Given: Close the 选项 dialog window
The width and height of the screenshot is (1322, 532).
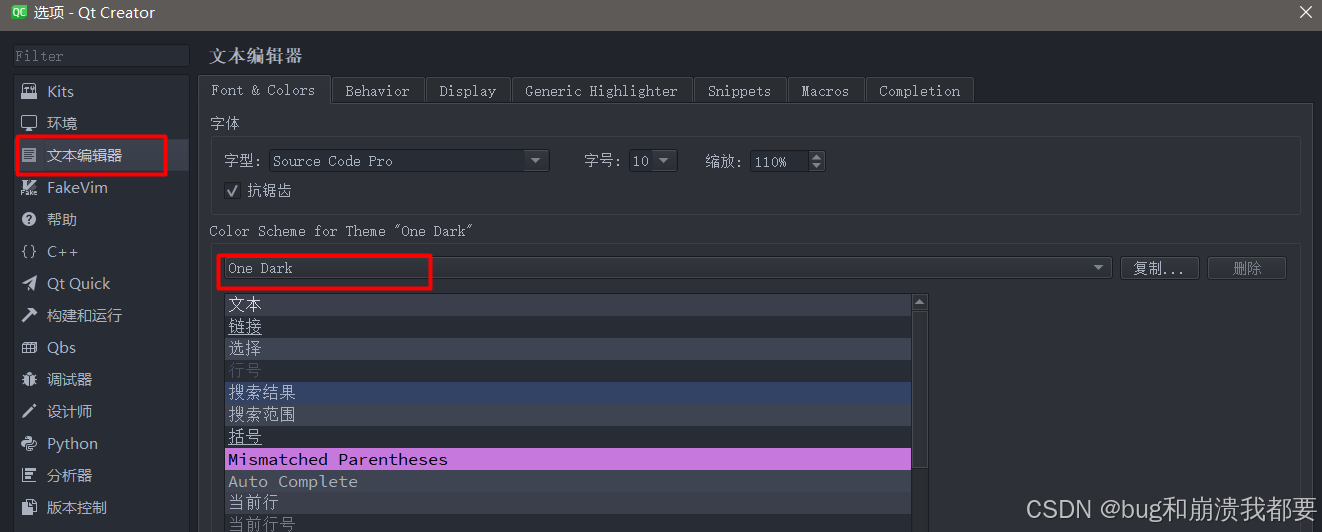Looking at the screenshot, I should pos(1305,12).
